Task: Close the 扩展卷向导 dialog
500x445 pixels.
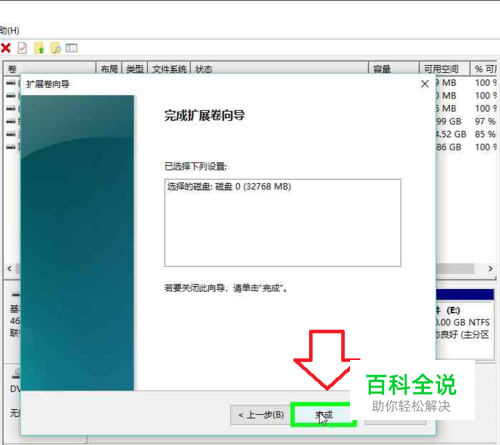Action: pyautogui.click(x=424, y=84)
